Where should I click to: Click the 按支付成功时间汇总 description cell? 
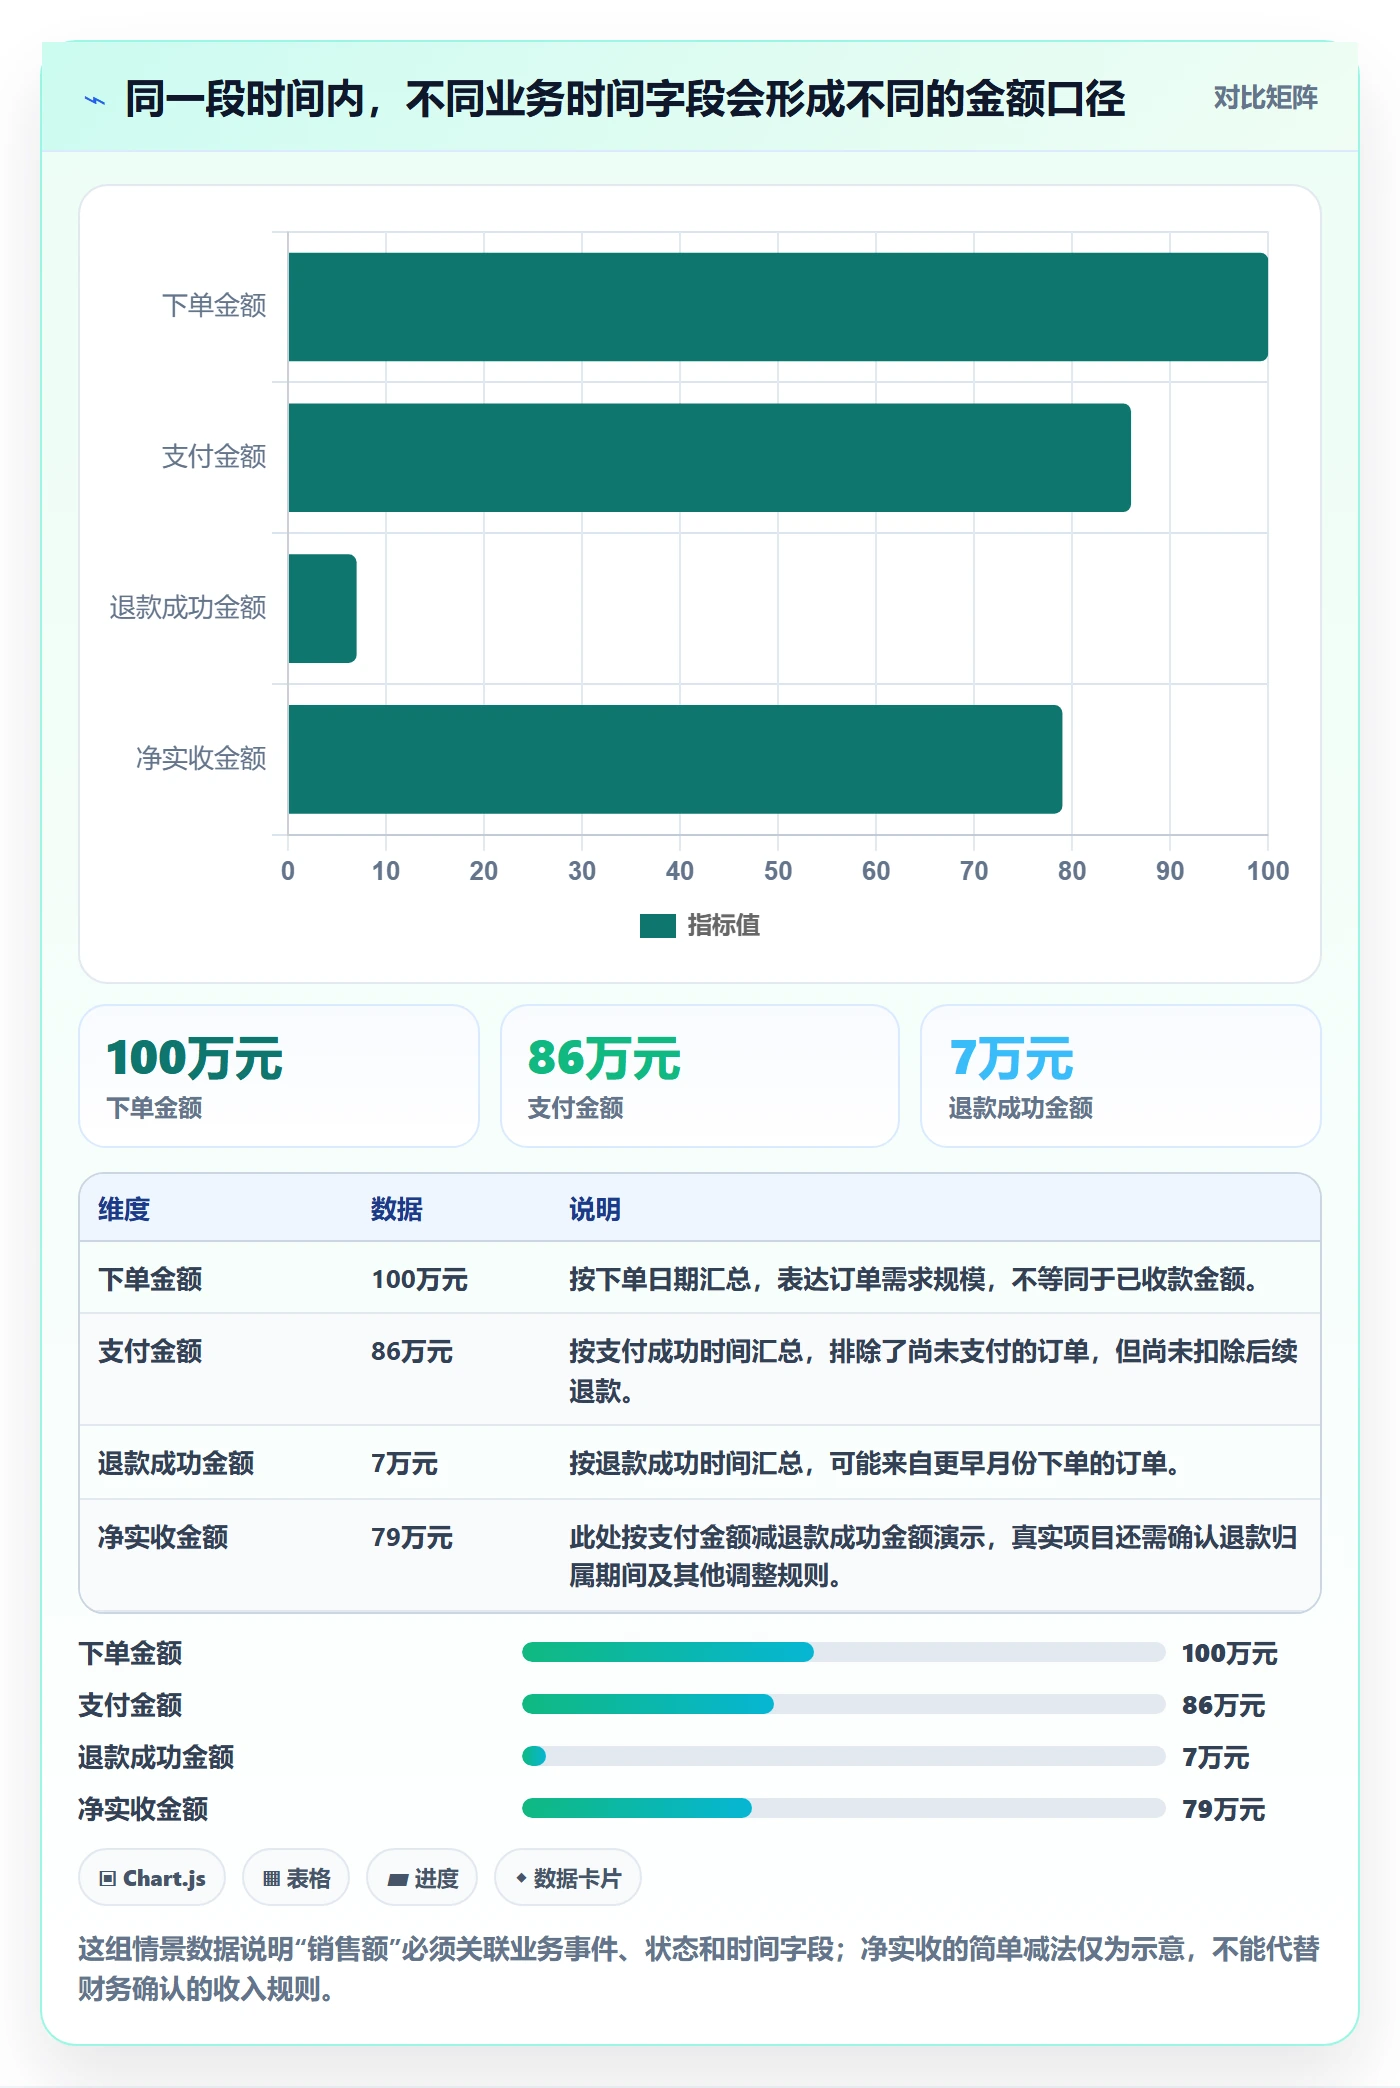933,1371
